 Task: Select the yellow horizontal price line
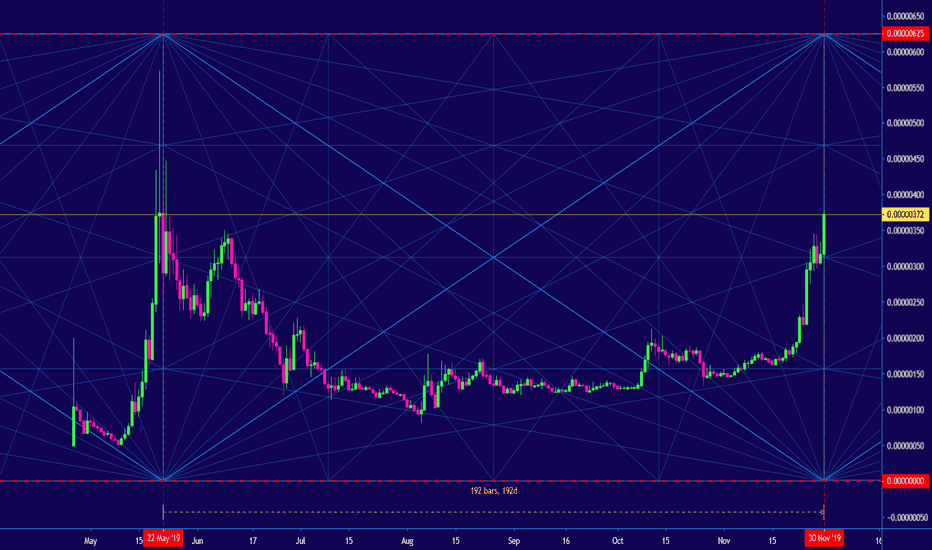coord(440,214)
